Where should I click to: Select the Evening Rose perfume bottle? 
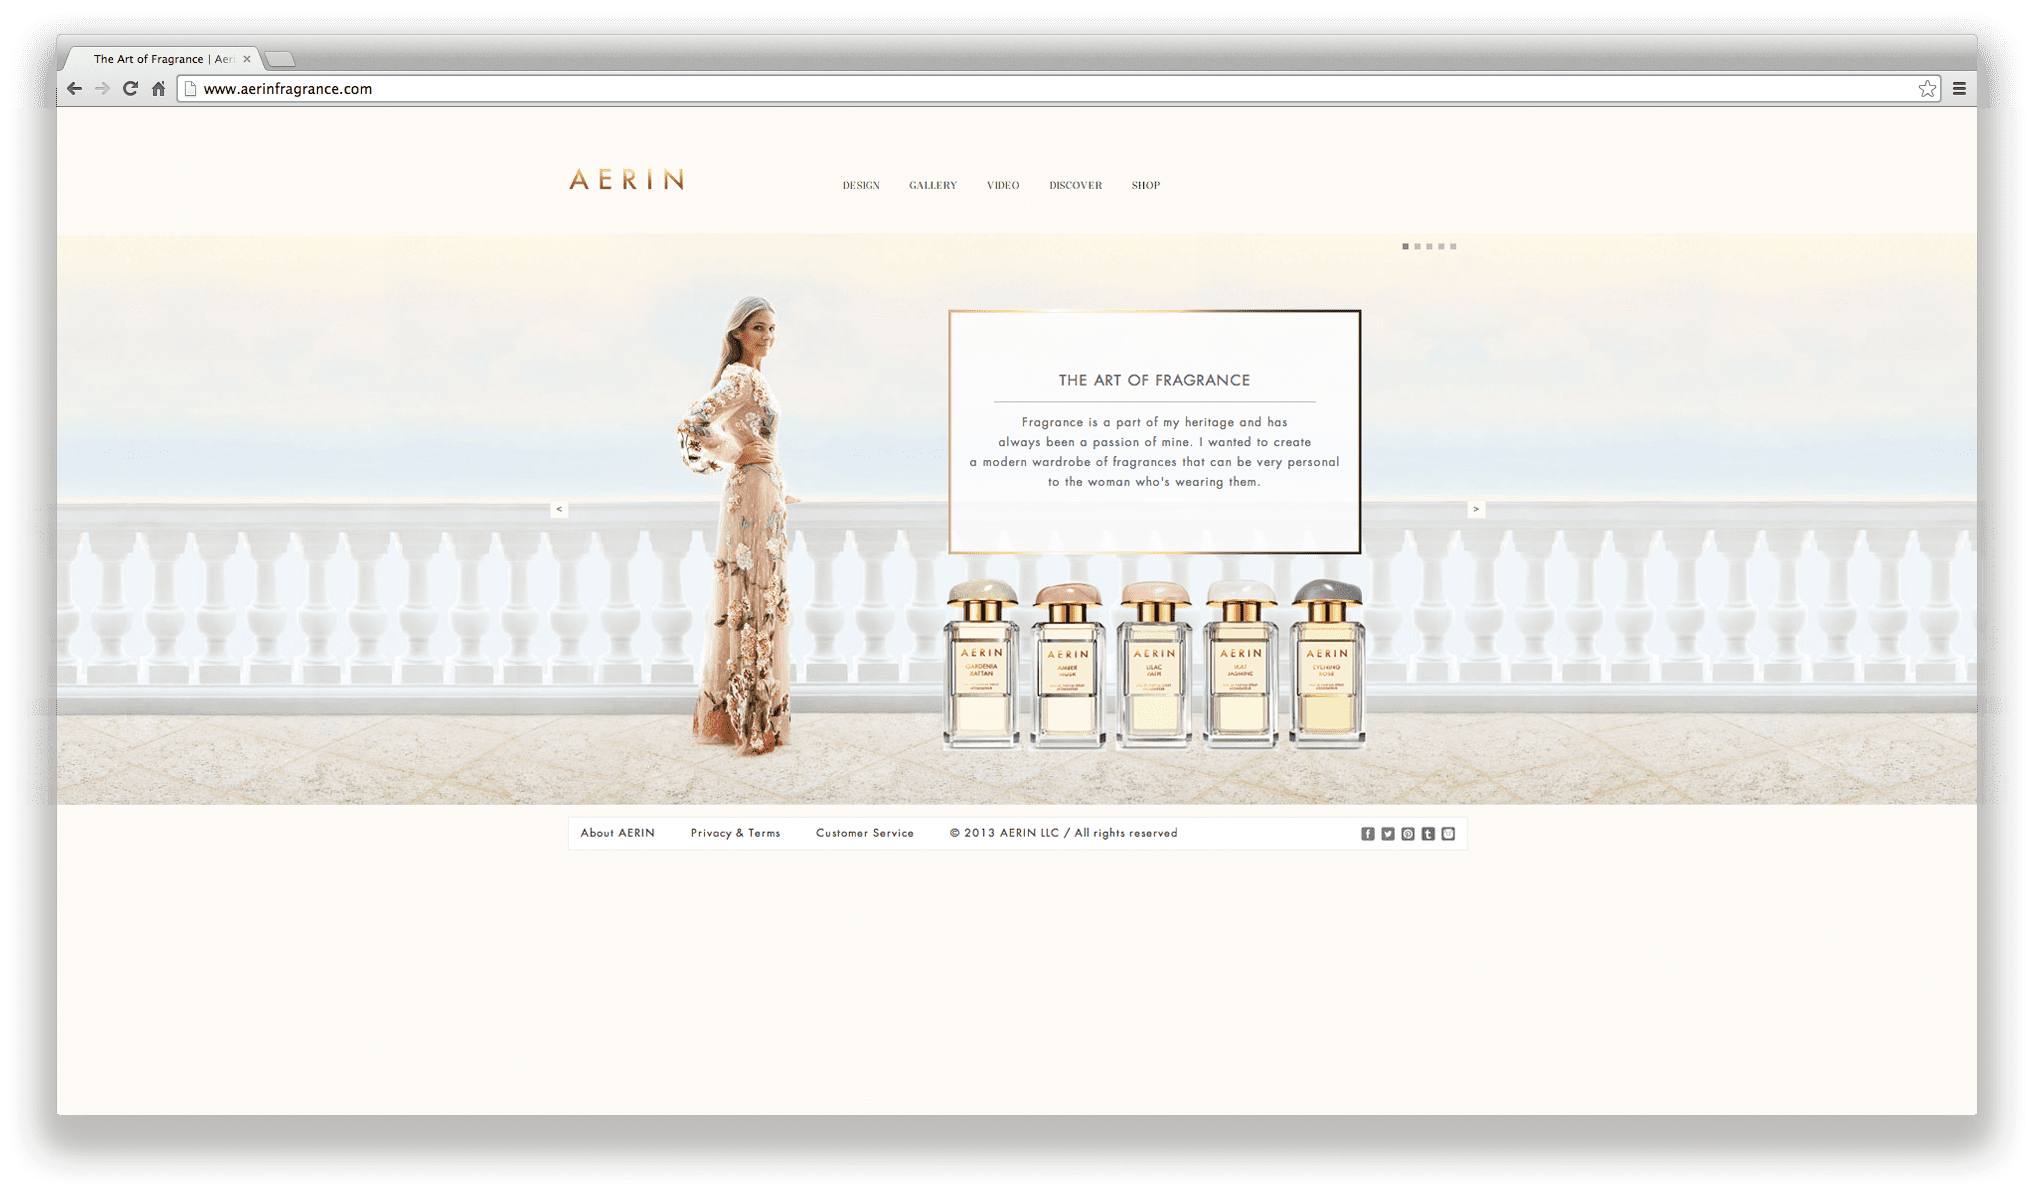(x=1327, y=664)
